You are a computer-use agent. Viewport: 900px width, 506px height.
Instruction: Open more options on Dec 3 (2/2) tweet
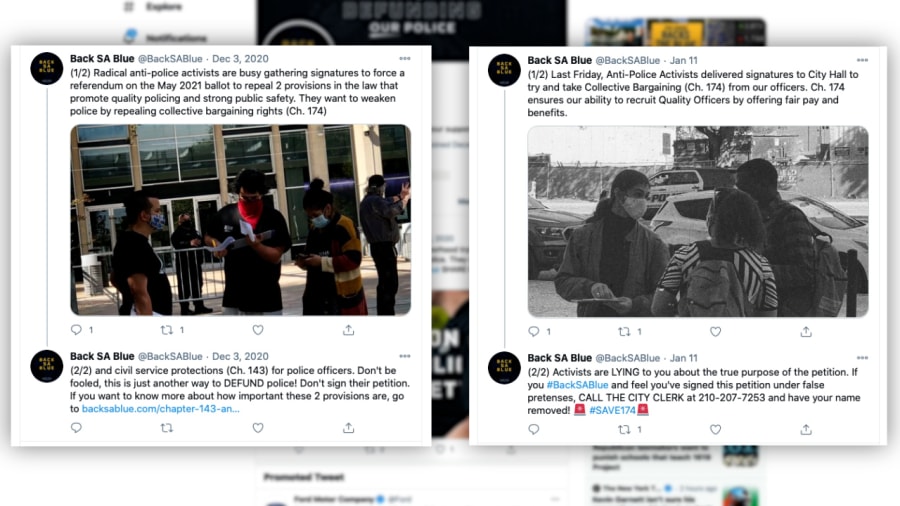[405, 356]
